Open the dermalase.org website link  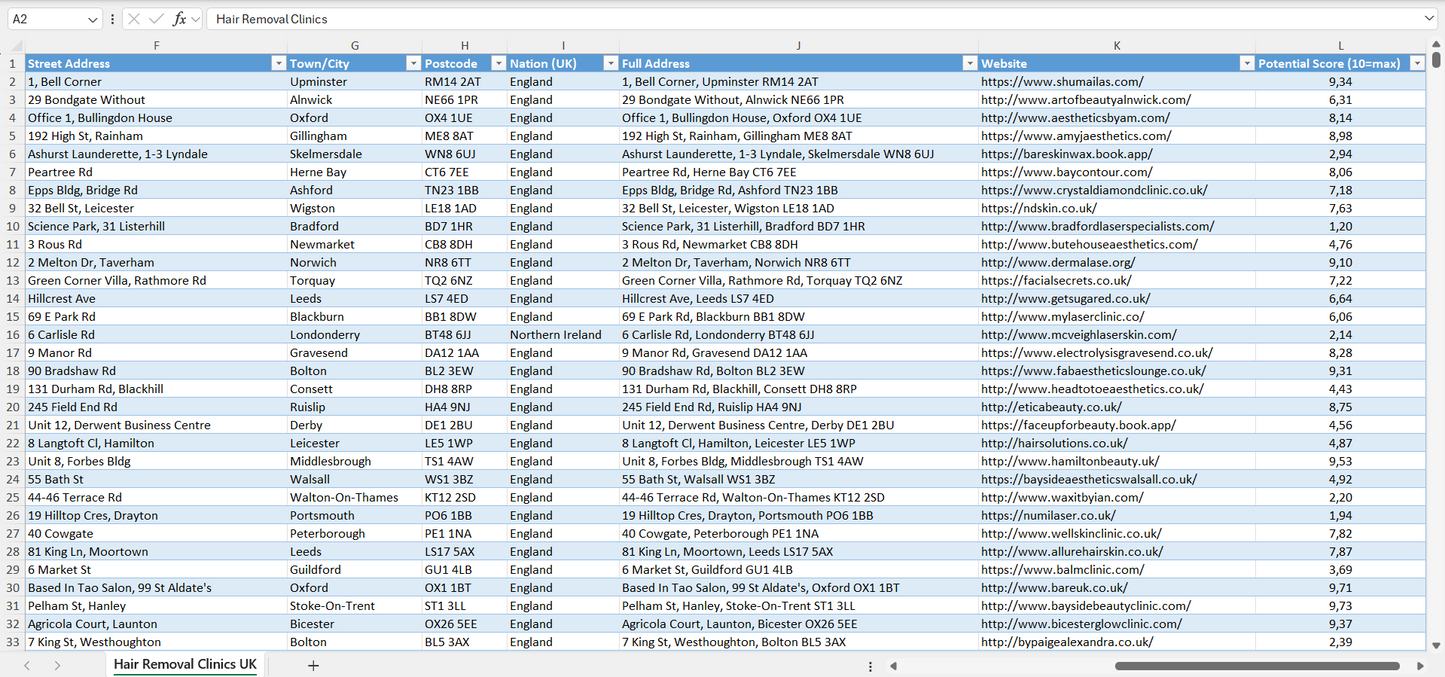pos(1059,263)
